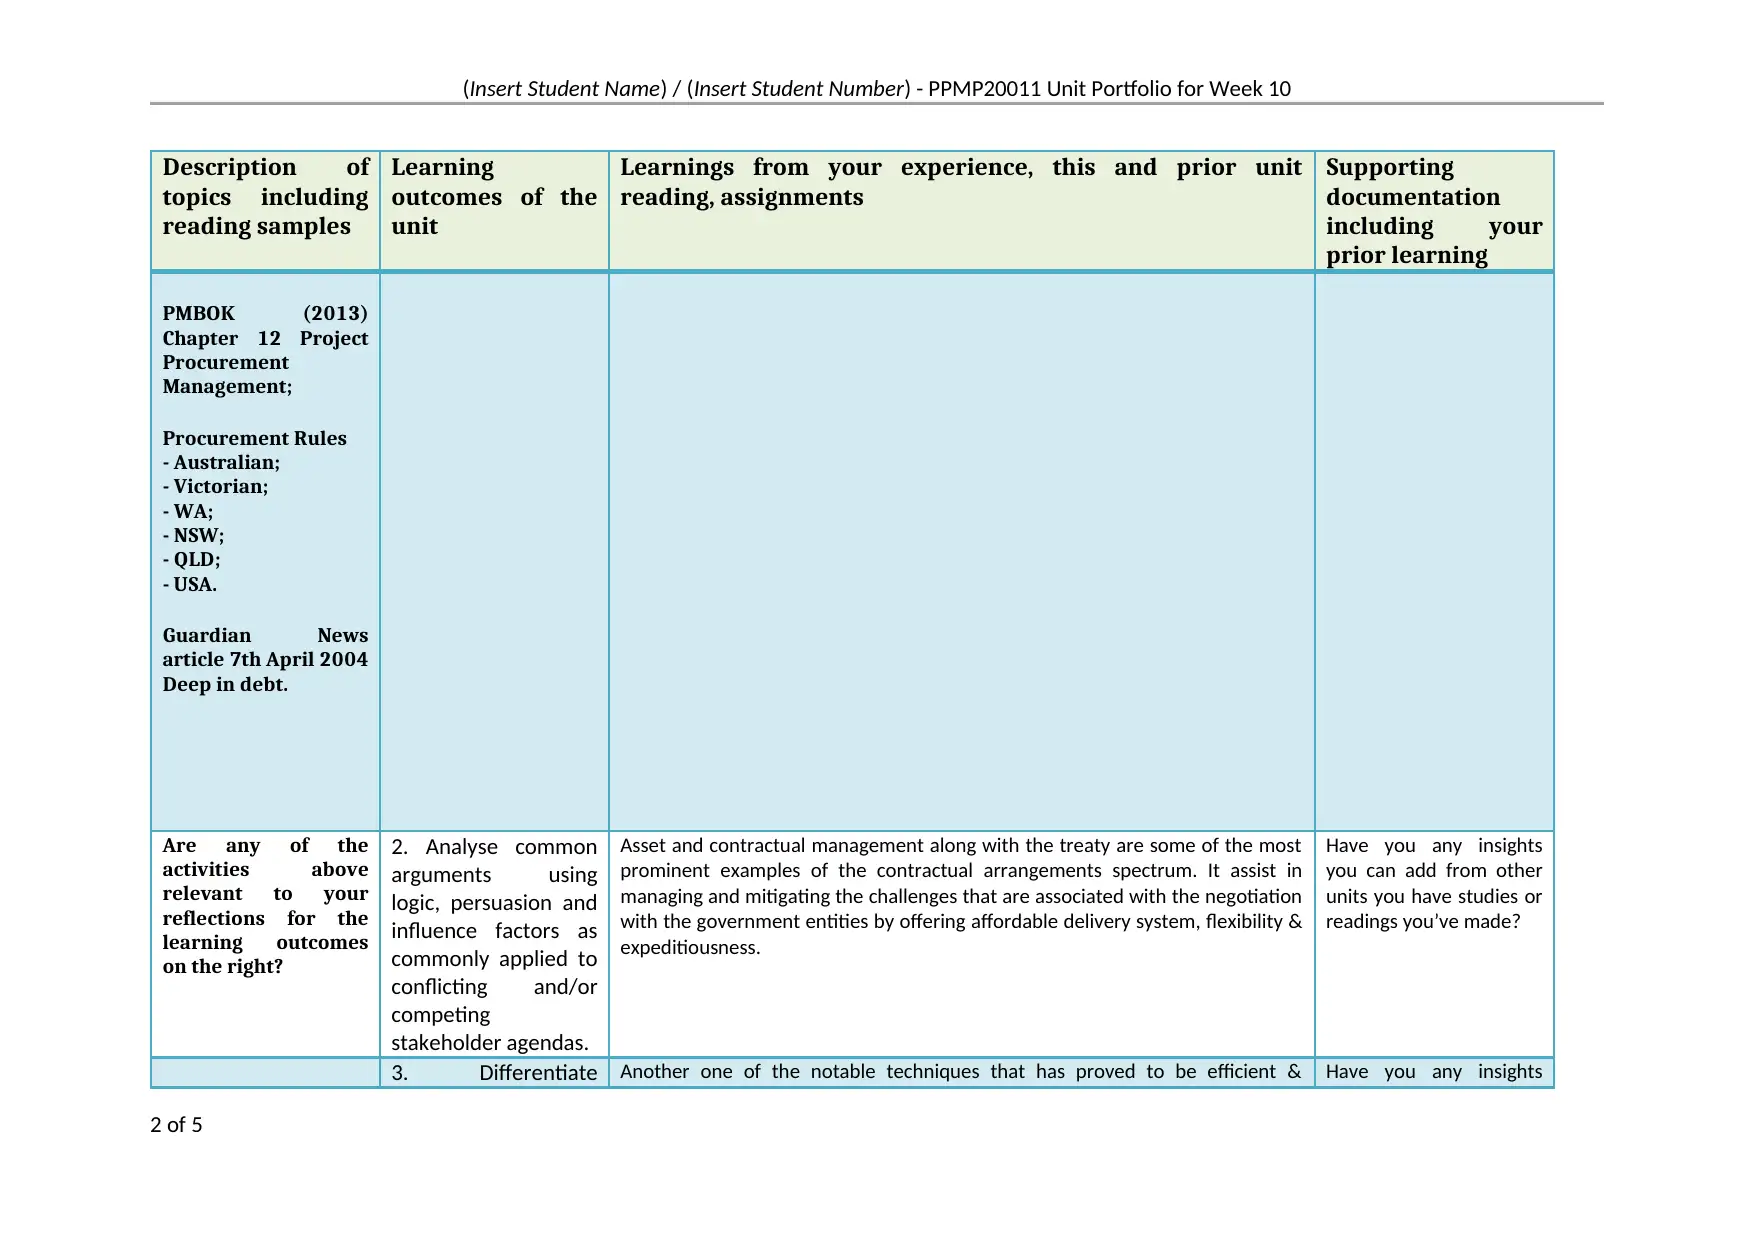Click the large empty blue Learnings cell
Image resolution: width=1754 pixels, height=1241 pixels.
[x=961, y=551]
